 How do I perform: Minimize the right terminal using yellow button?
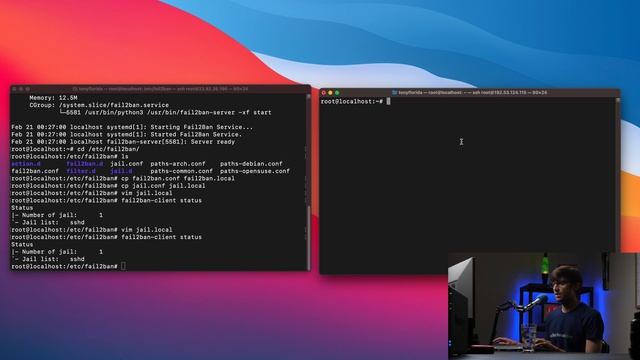pyautogui.click(x=330, y=93)
